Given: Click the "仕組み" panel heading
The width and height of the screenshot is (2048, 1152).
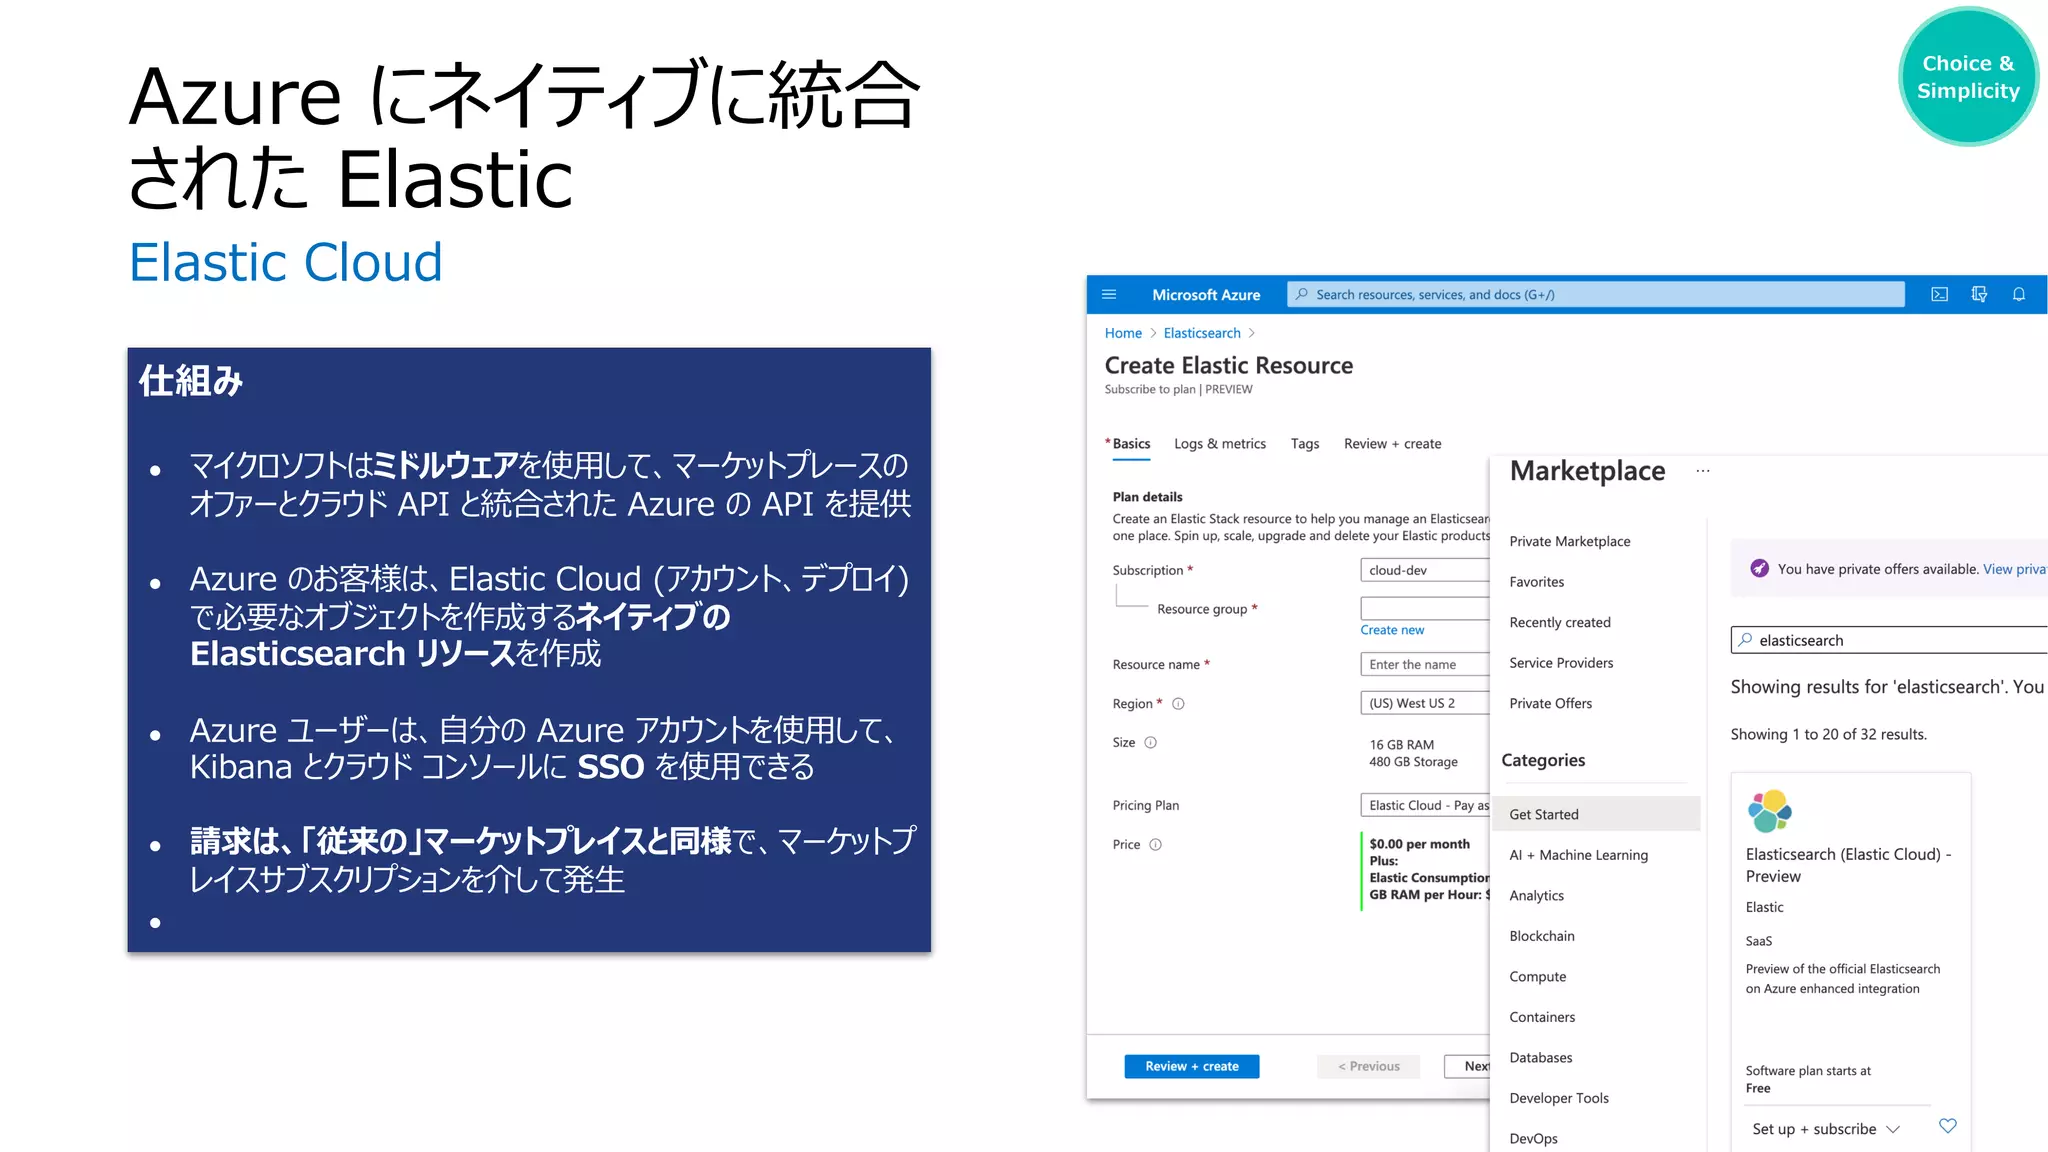Looking at the screenshot, I should (x=190, y=381).
